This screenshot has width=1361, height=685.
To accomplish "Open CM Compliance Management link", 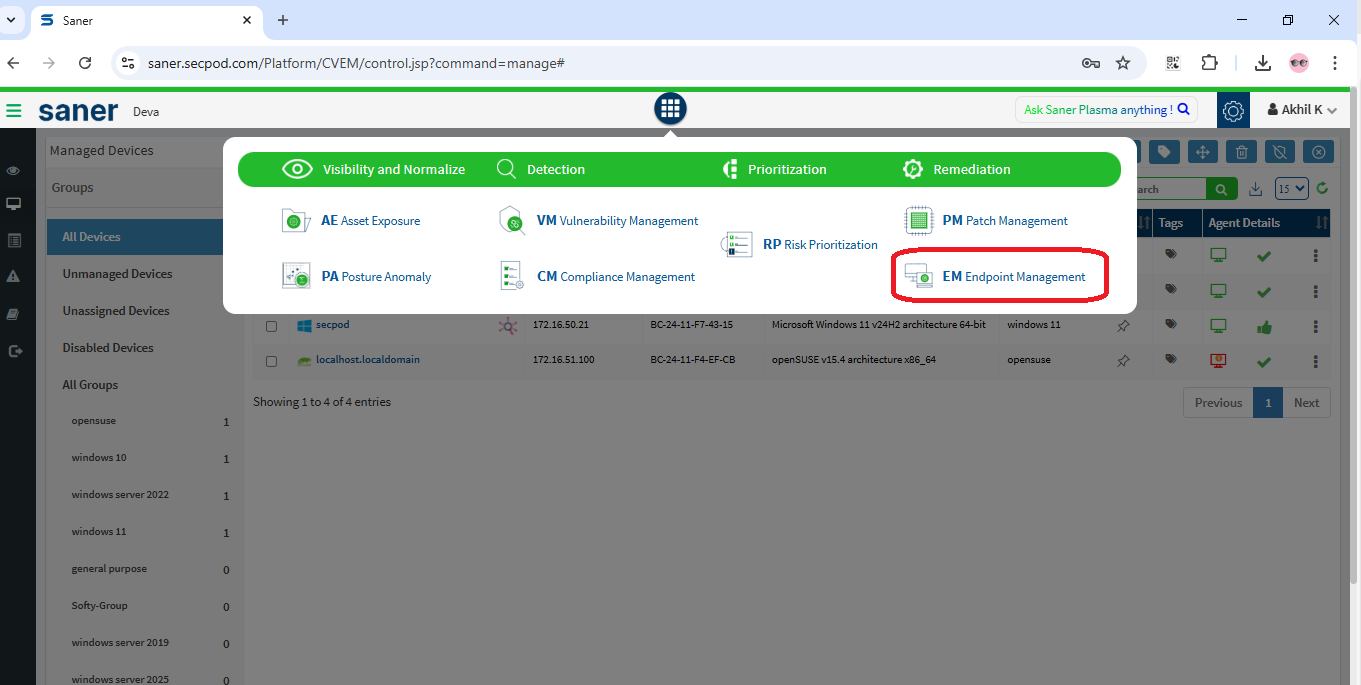I will tap(616, 277).
